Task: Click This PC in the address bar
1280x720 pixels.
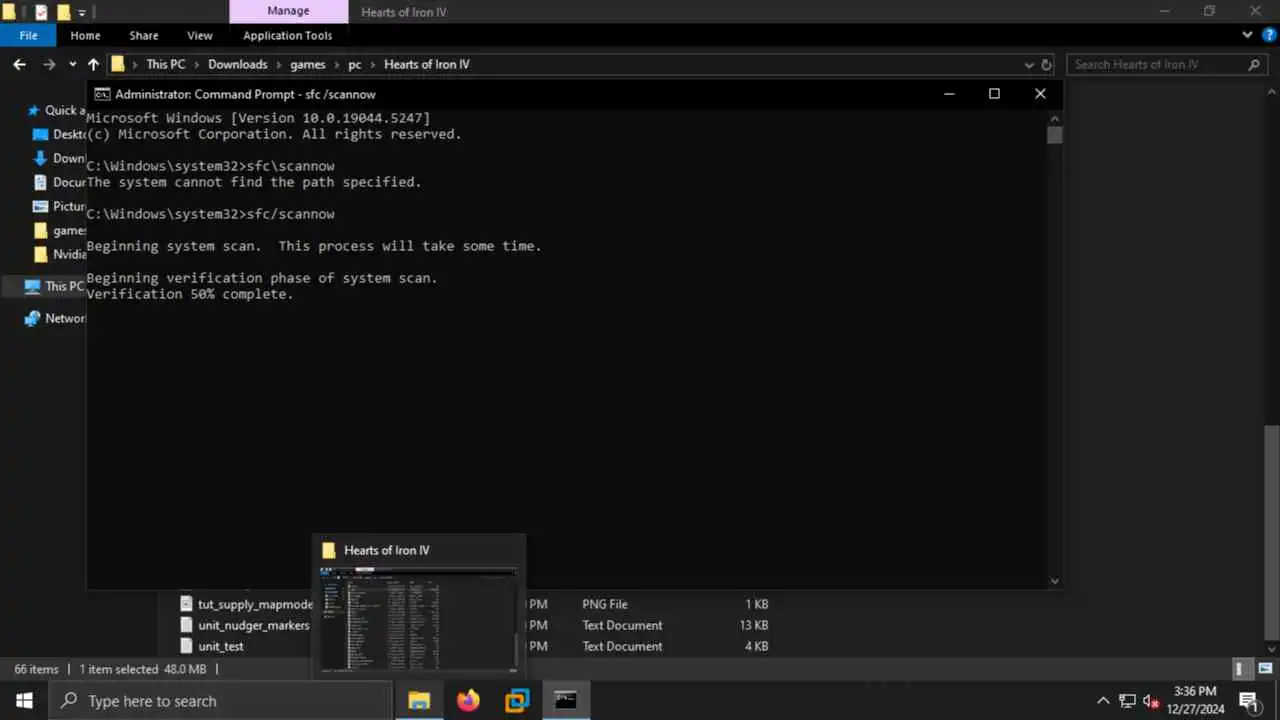Action: coord(165,64)
